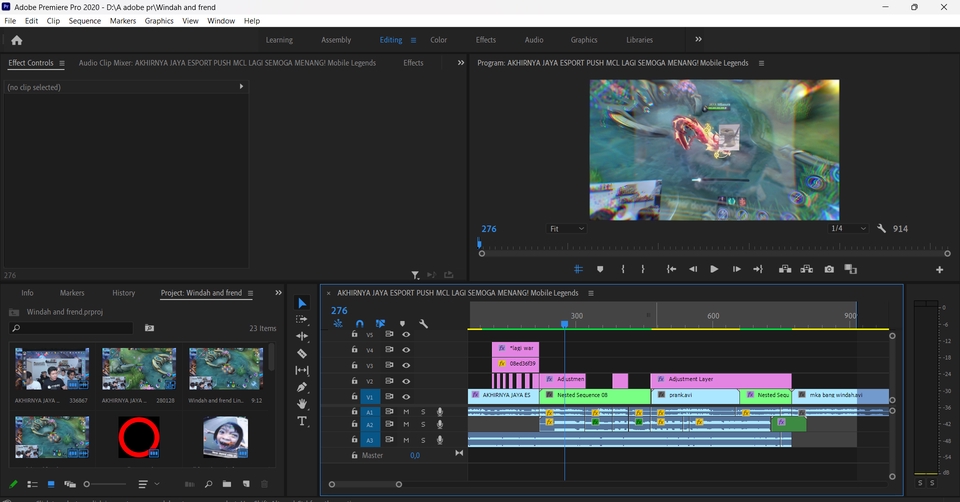Click the Lift button
Screen dimensions: 960x502
(x=785, y=269)
